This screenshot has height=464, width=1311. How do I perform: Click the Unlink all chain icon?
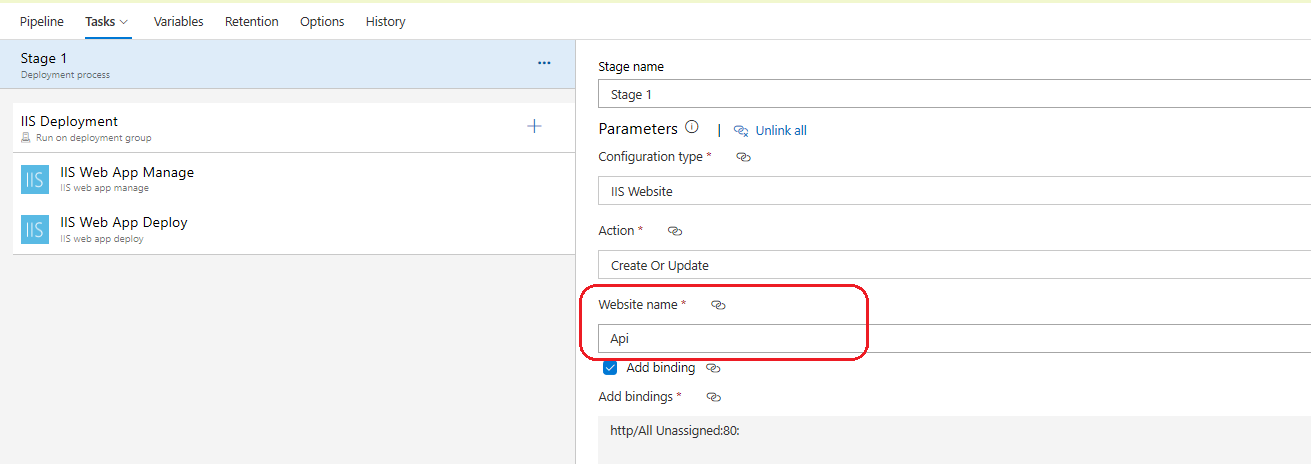click(x=741, y=130)
